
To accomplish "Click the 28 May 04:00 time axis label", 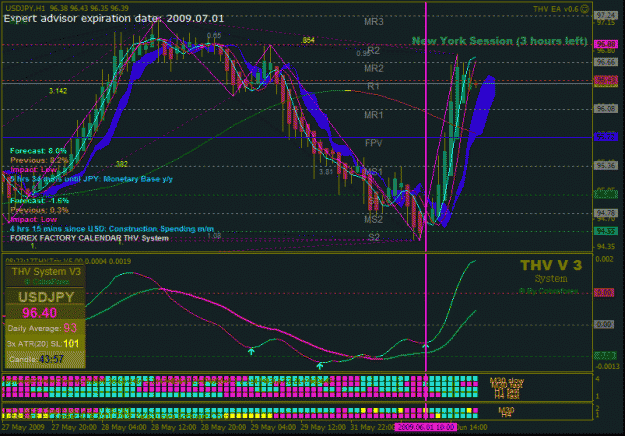I will [x=124, y=427].
